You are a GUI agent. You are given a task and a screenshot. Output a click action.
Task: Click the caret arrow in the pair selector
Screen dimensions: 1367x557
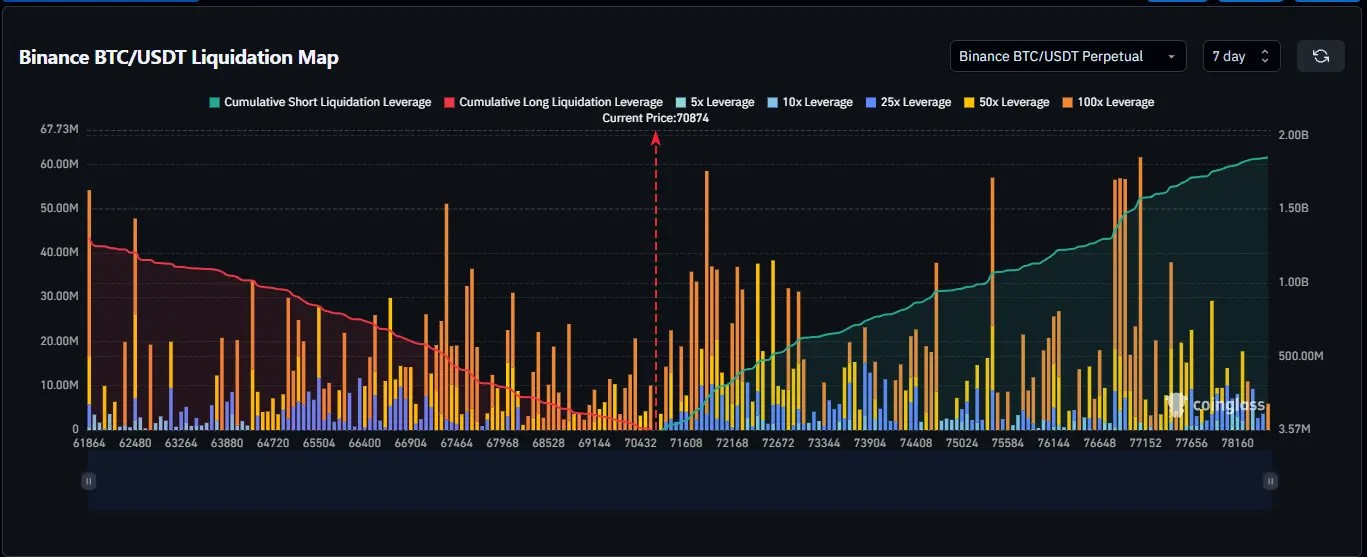(x=1171, y=57)
